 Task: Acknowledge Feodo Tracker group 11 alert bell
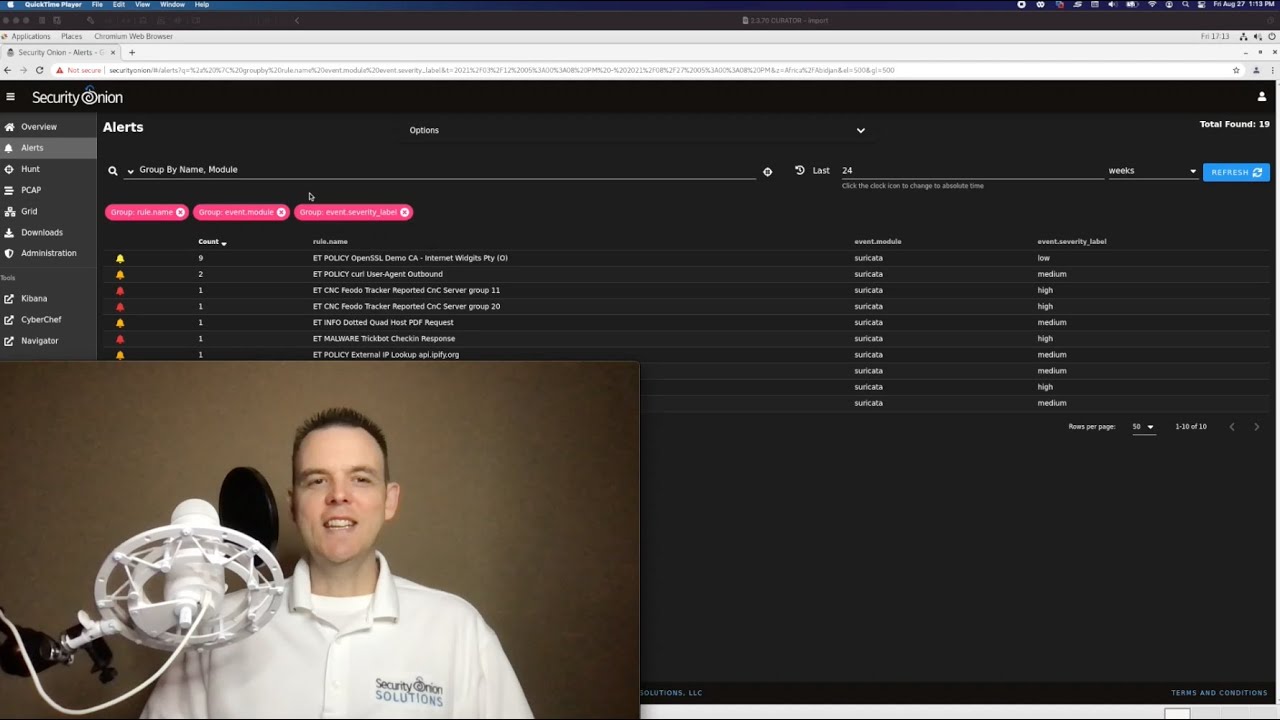[120, 290]
